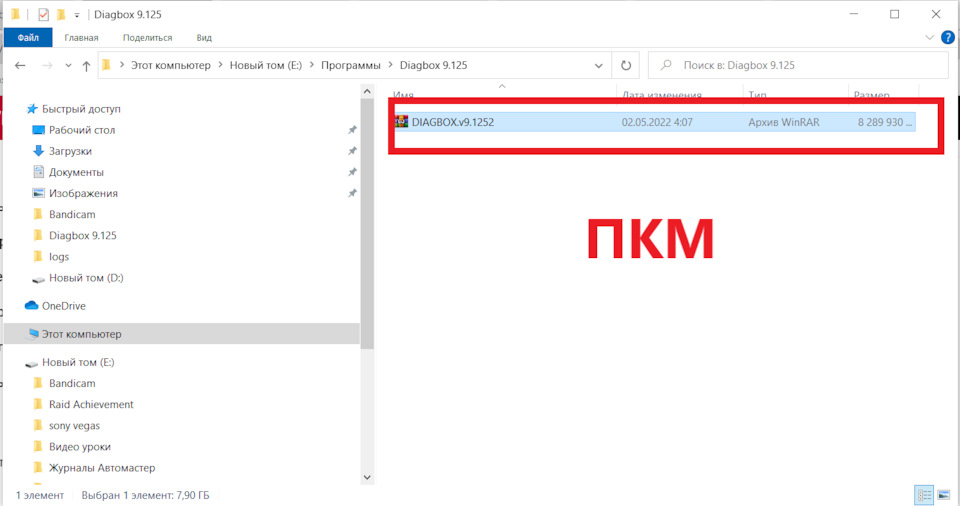The width and height of the screenshot is (960, 506).
Task: Click the Рабочий стол desktop icon
Action: [x=39, y=130]
